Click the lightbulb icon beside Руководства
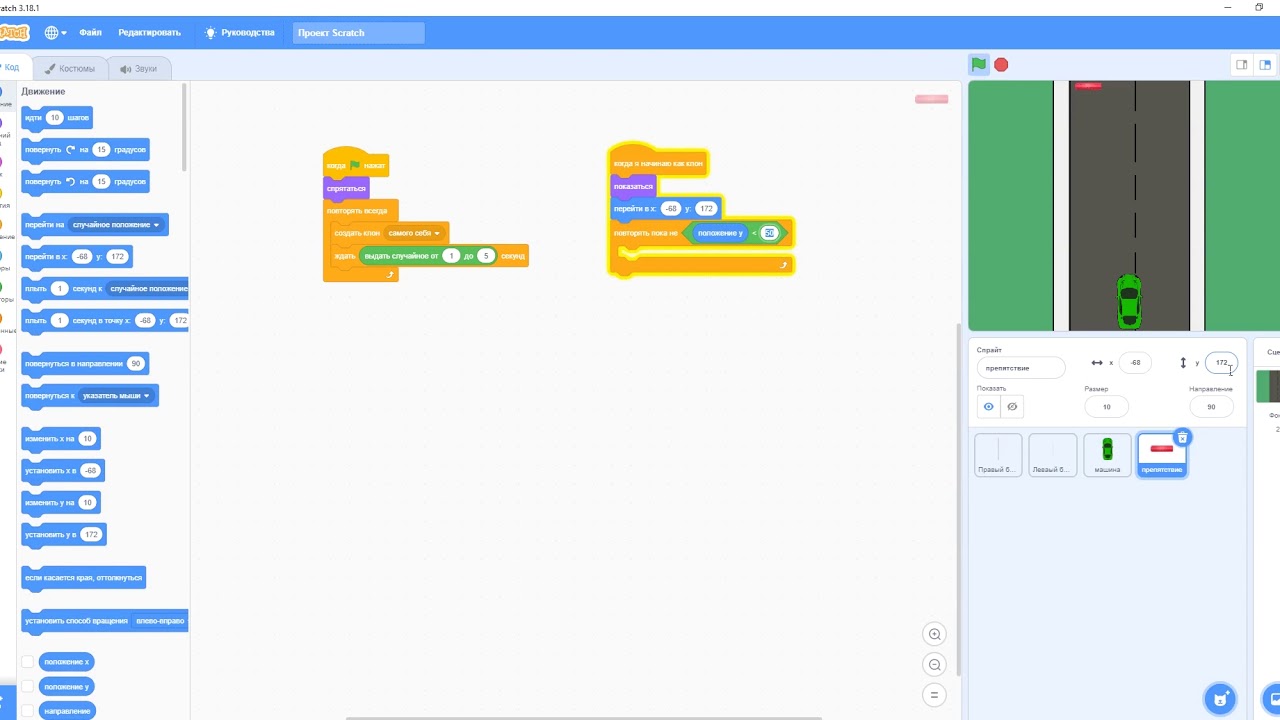Image resolution: width=1280 pixels, height=720 pixels. (x=210, y=33)
